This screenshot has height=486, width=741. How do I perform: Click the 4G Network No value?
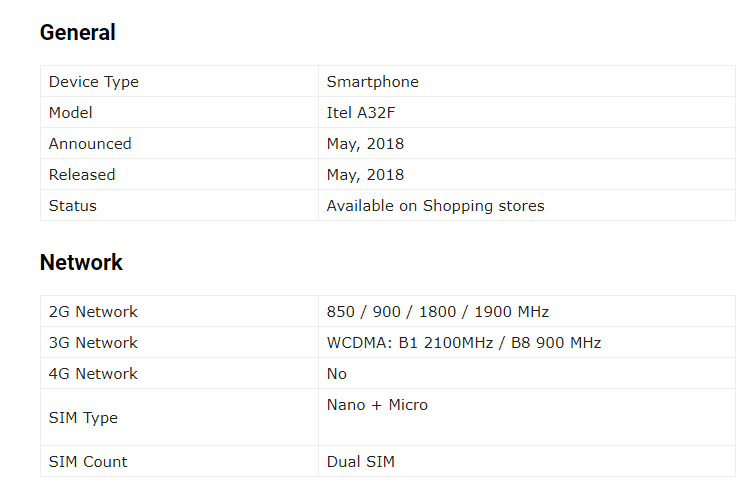tap(336, 373)
